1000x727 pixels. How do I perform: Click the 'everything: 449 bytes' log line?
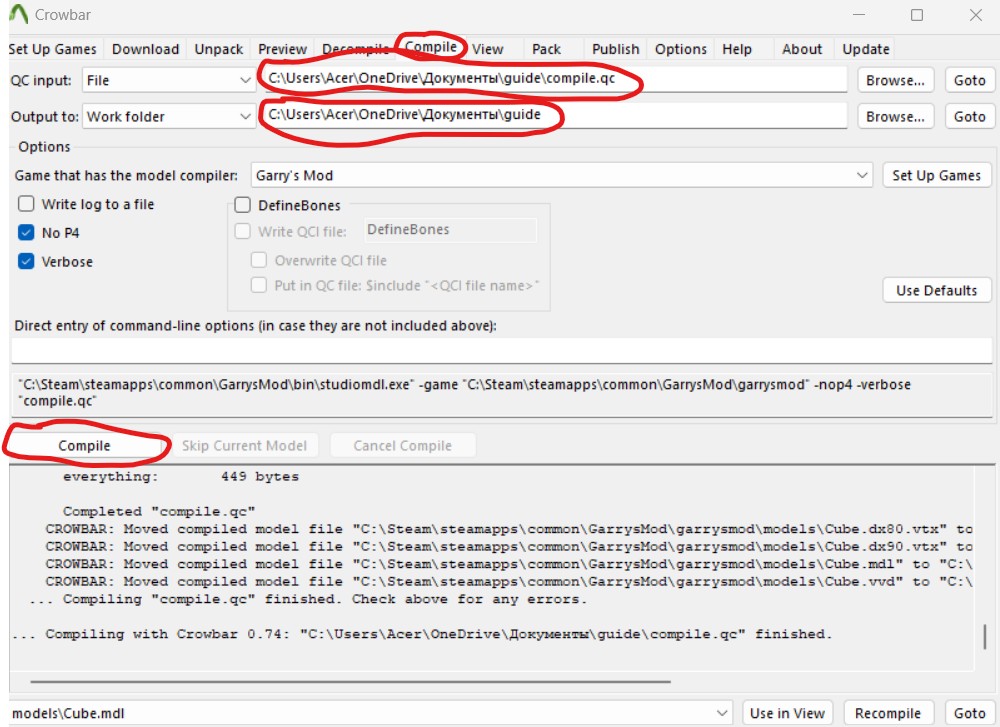pos(180,476)
